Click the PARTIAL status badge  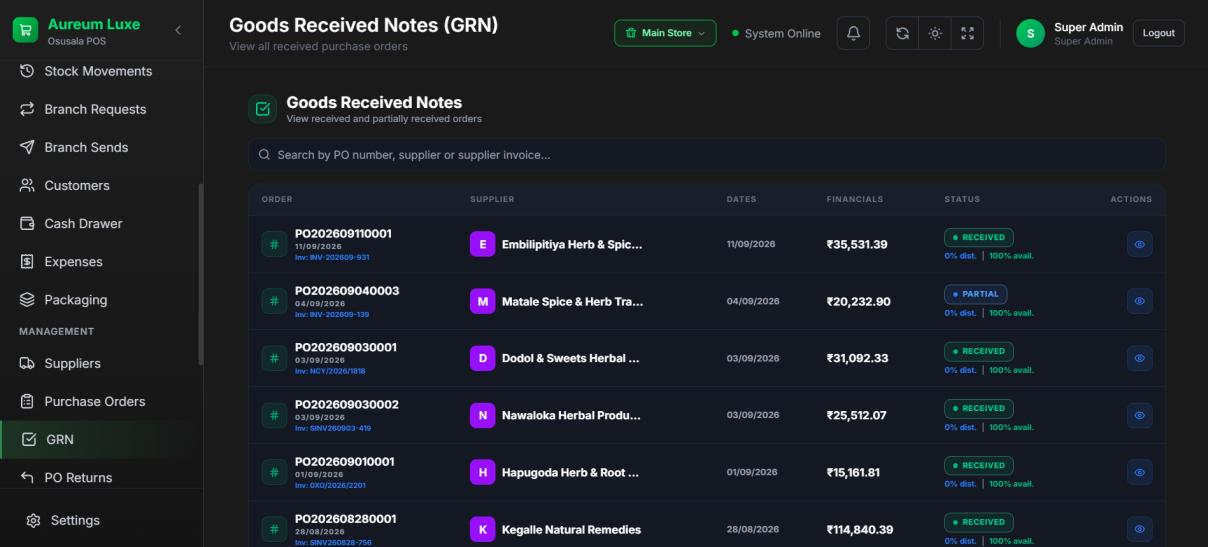(975, 294)
